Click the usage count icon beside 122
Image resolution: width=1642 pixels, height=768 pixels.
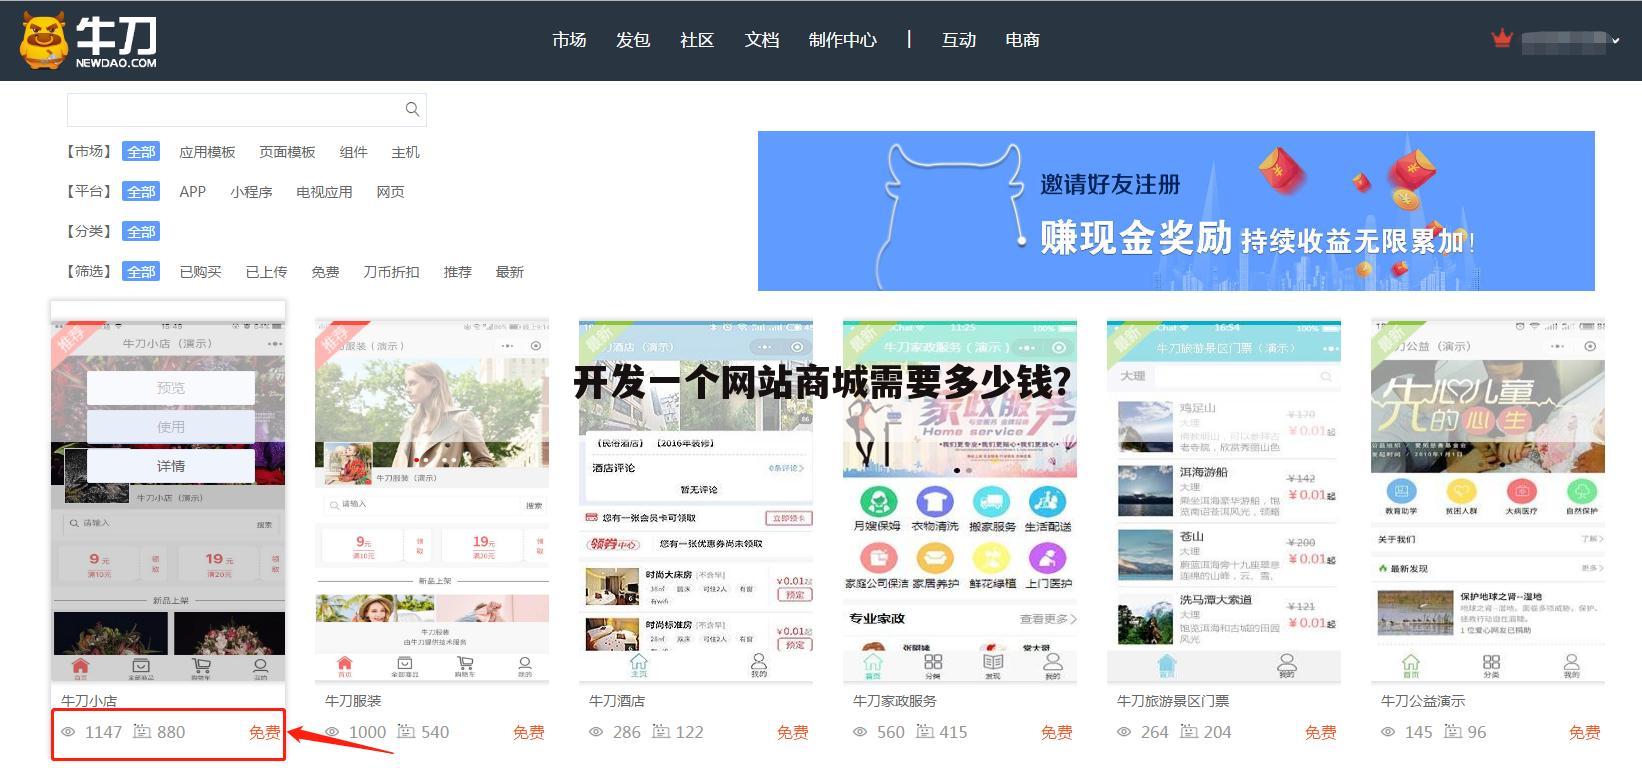click(x=660, y=732)
